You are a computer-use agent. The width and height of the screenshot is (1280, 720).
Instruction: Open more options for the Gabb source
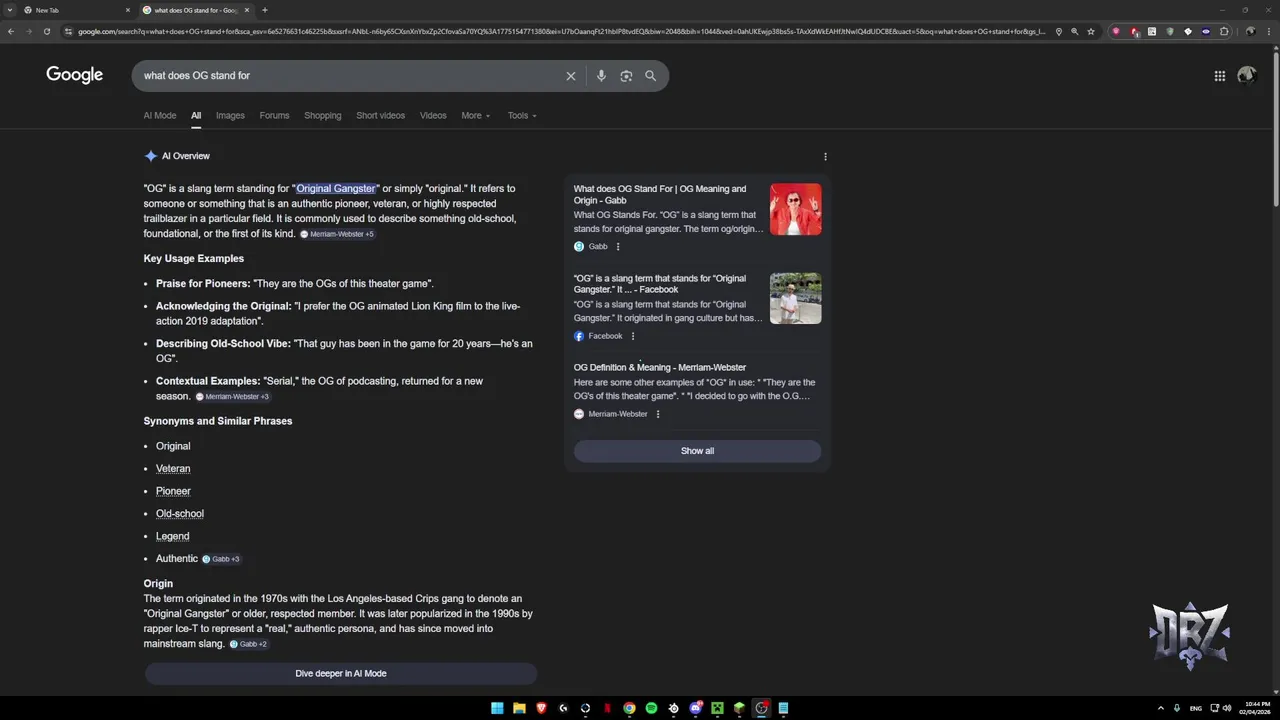(x=618, y=246)
